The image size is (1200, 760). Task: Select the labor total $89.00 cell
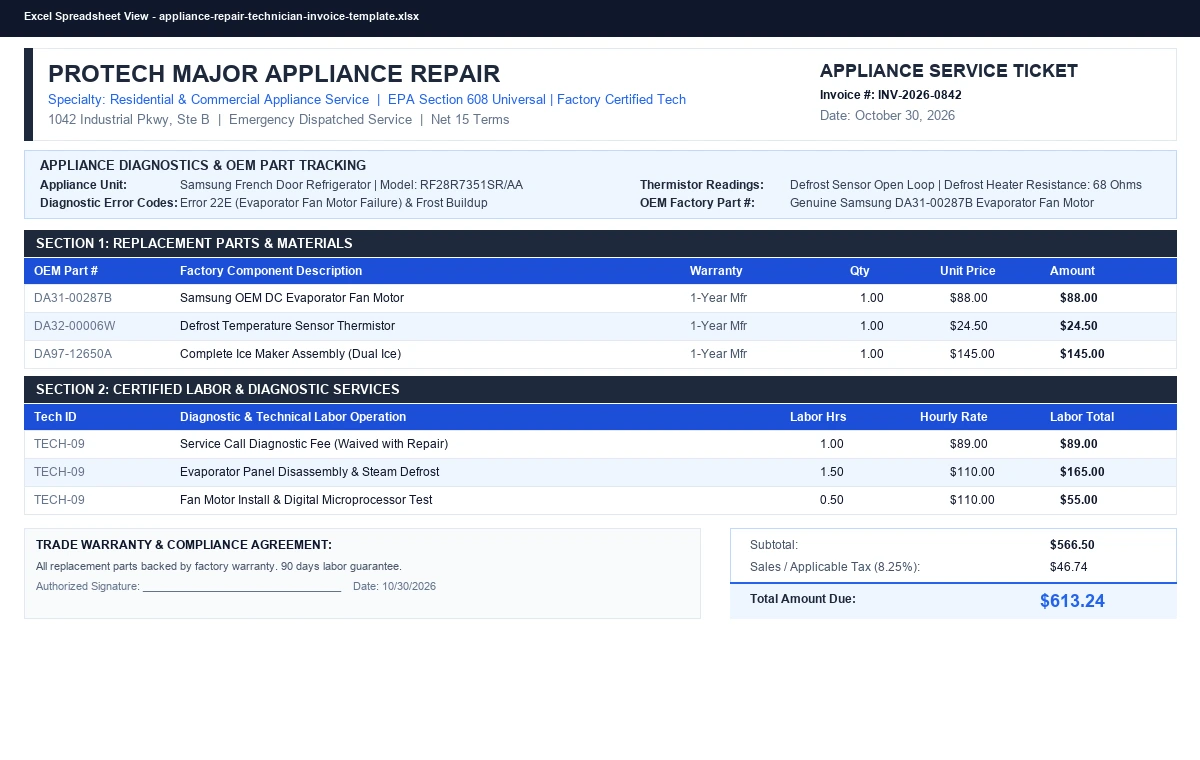1079,444
